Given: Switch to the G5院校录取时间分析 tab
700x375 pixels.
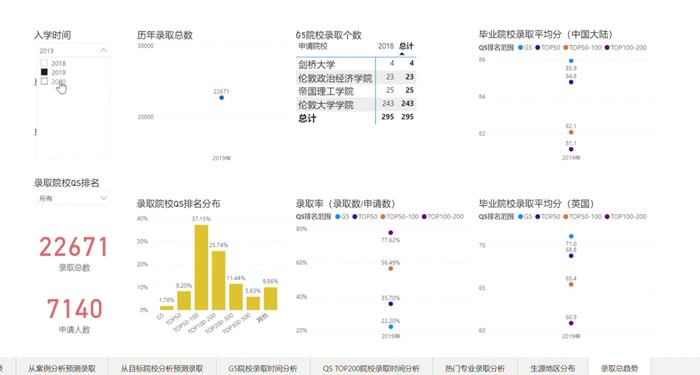Looking at the screenshot, I should (x=262, y=368).
